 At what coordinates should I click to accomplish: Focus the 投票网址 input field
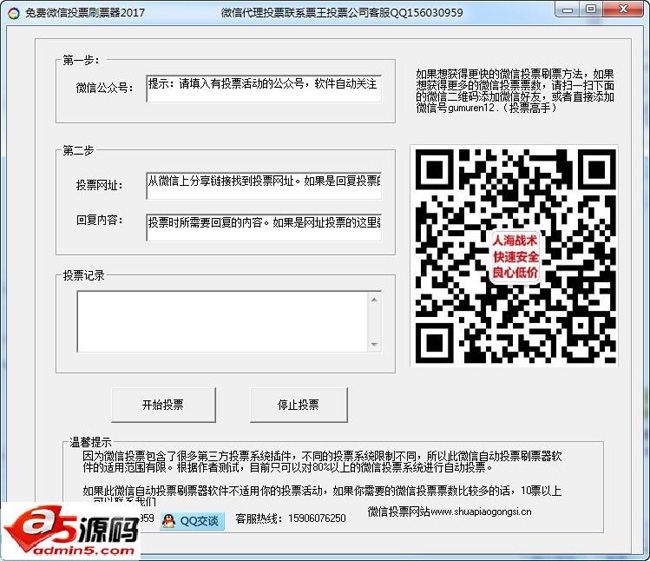(264, 186)
